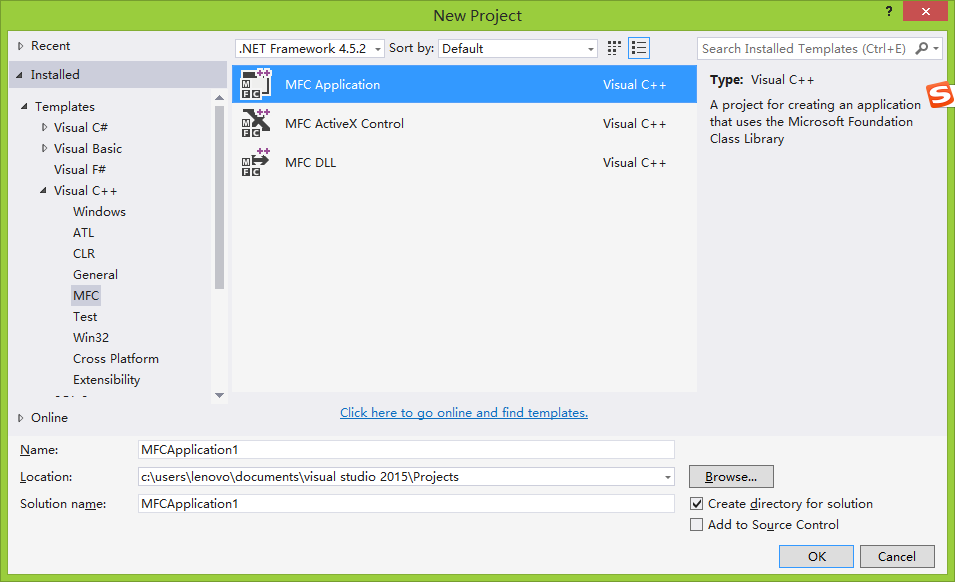
Task: Collapse the Templates tree node
Action: tap(24, 107)
